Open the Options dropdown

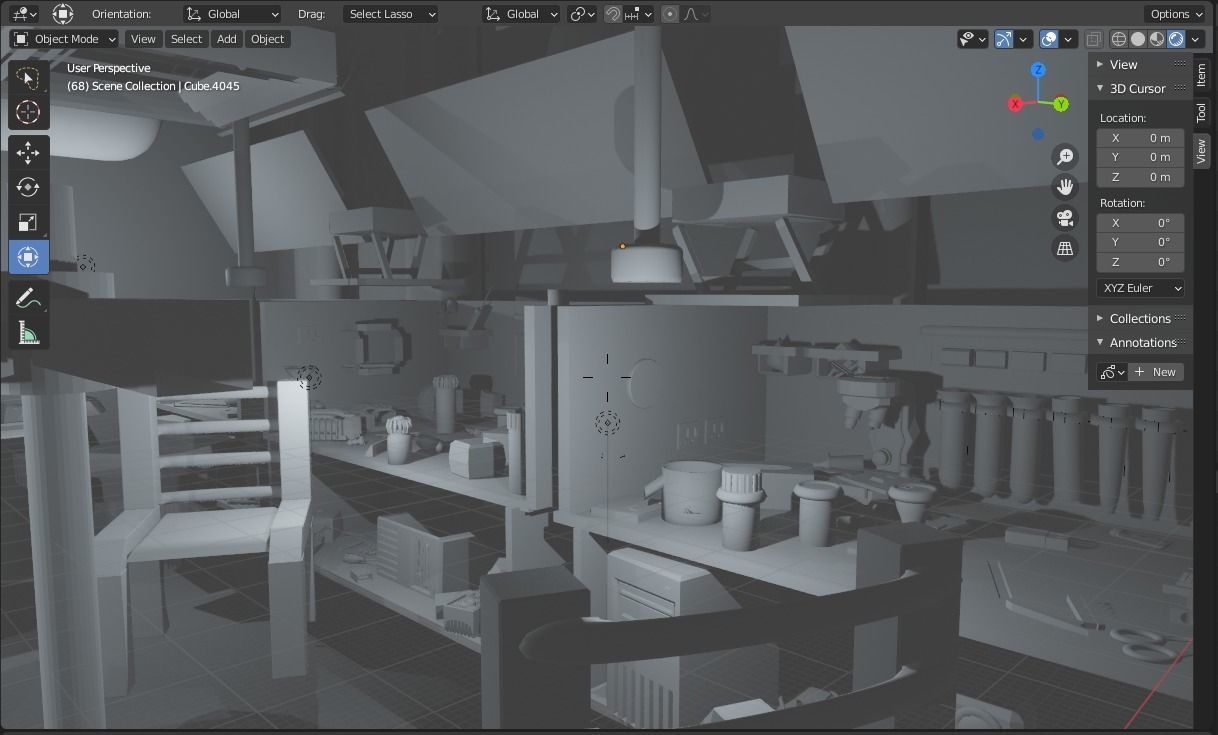pos(1175,14)
